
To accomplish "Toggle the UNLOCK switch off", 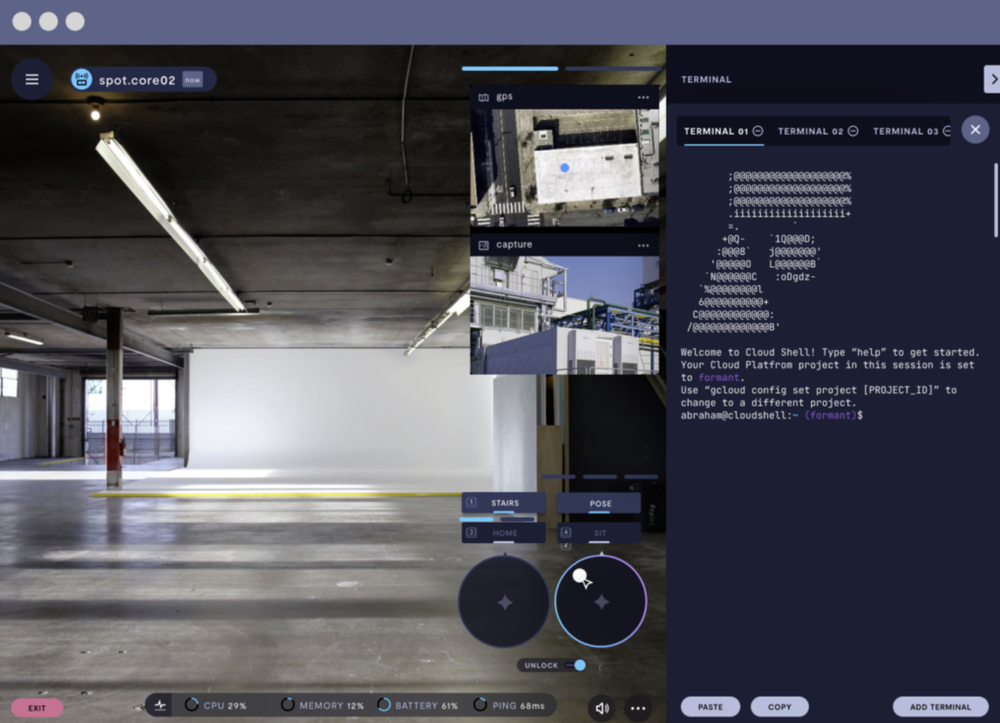I will click(579, 665).
